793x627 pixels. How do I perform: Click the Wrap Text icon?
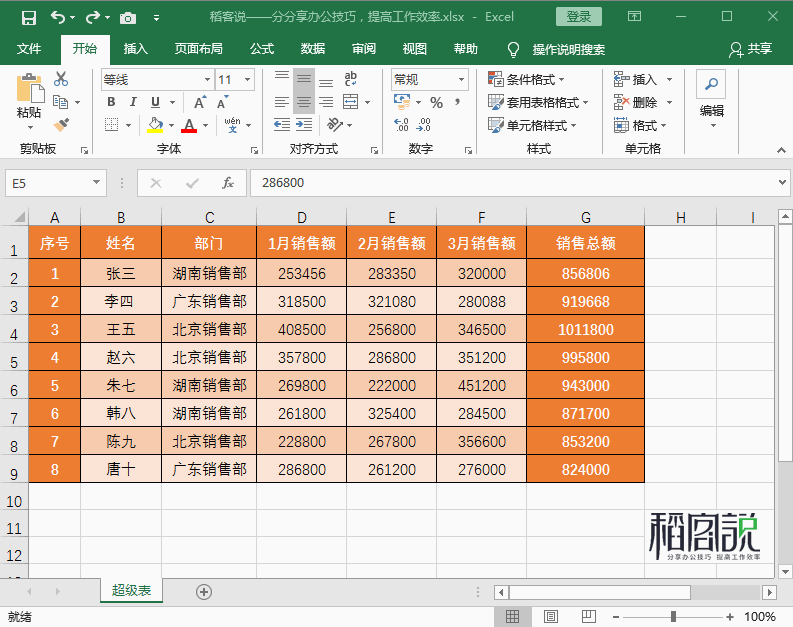(x=350, y=78)
